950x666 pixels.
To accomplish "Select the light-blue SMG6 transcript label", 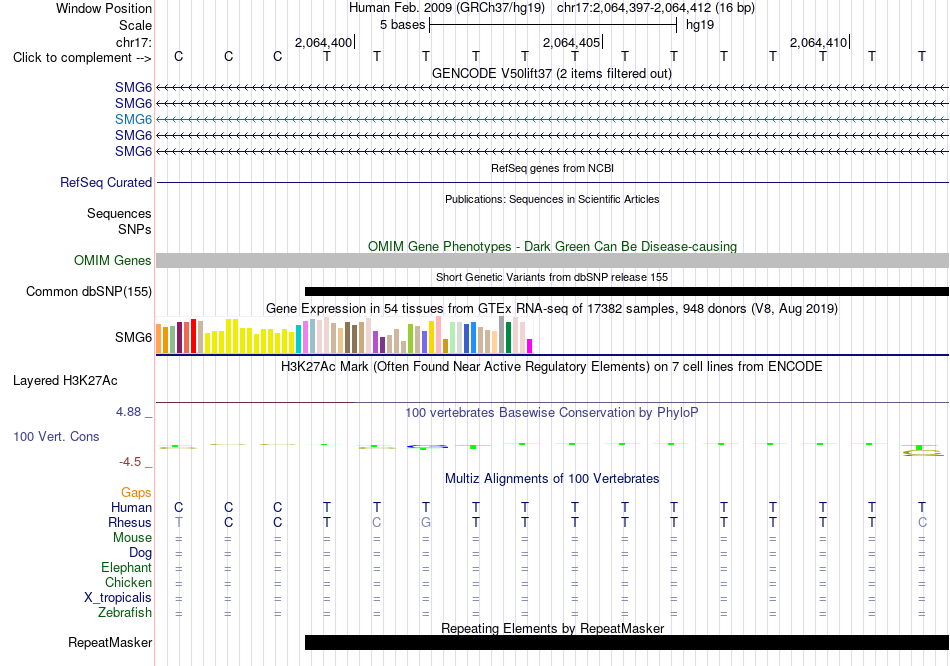I will (133, 119).
